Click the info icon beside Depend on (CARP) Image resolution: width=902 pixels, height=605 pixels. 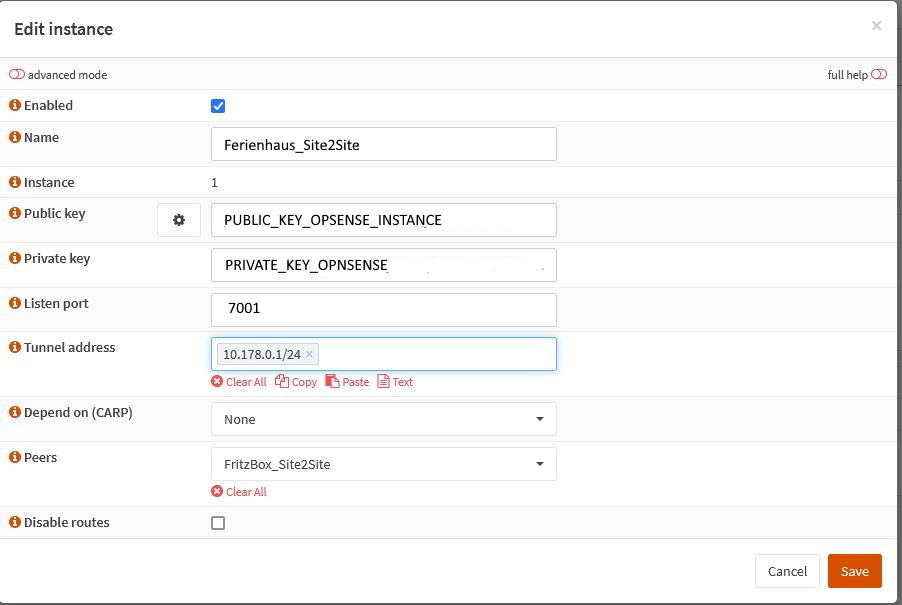coord(15,412)
